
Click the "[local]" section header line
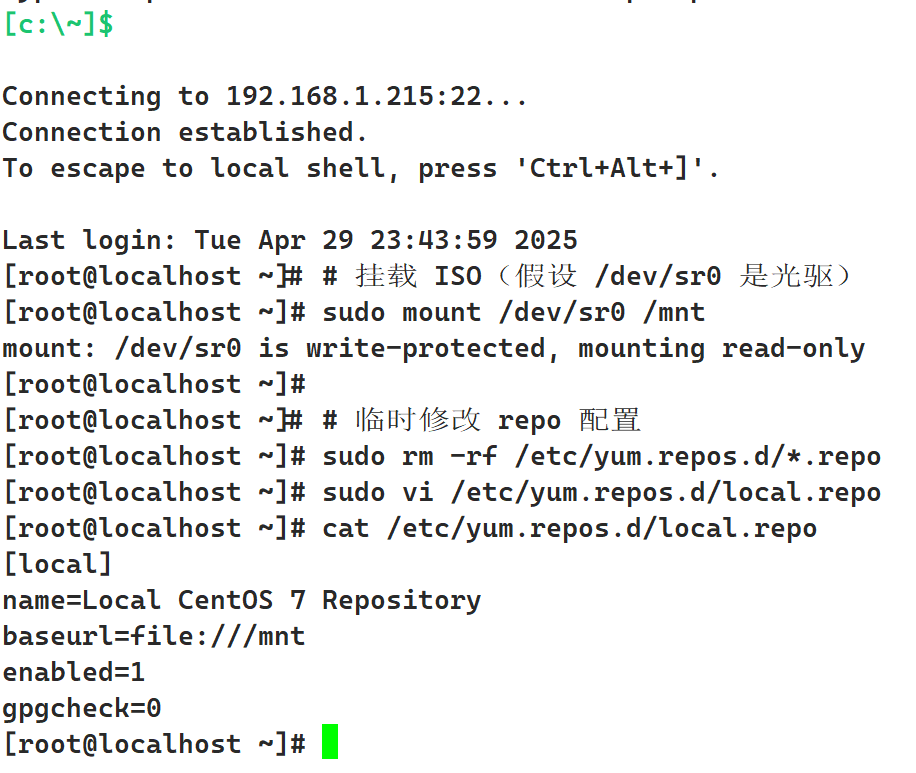(57, 564)
